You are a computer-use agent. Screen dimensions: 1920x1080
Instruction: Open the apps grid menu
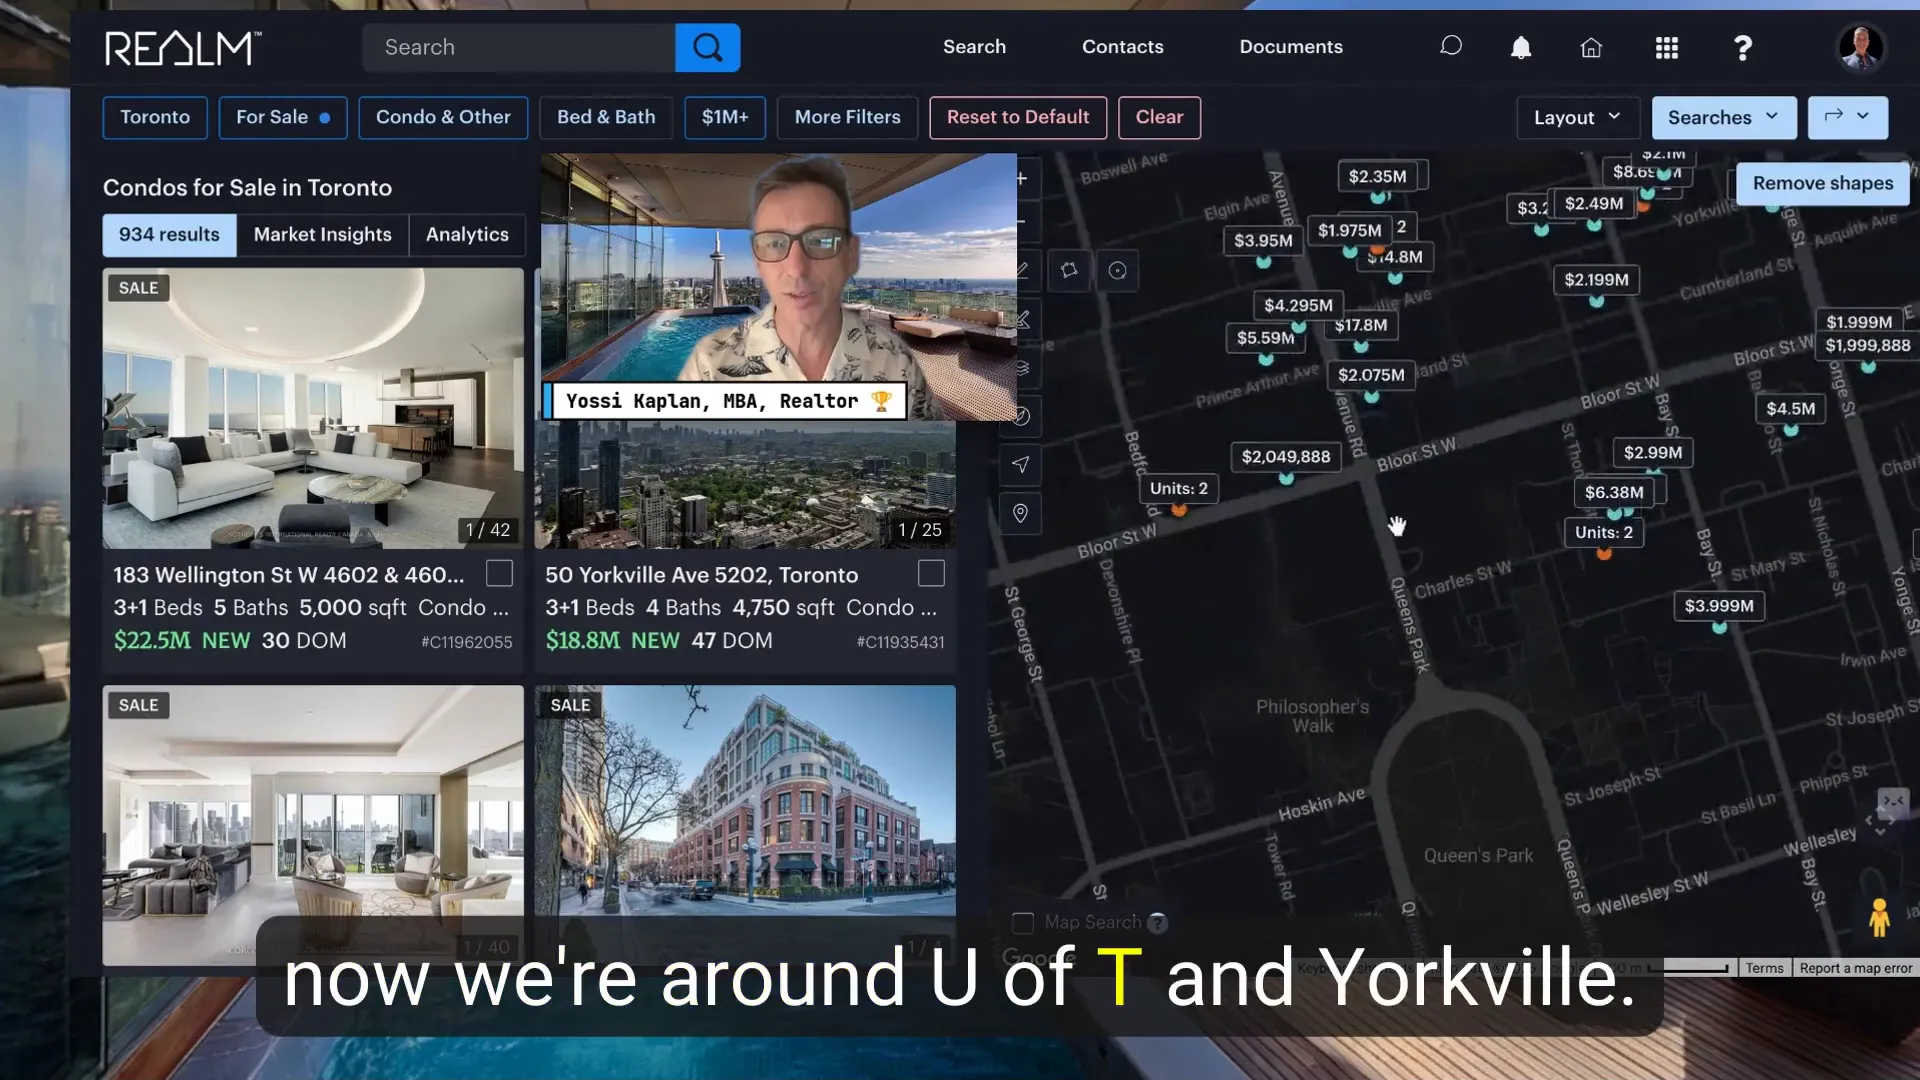pos(1667,47)
